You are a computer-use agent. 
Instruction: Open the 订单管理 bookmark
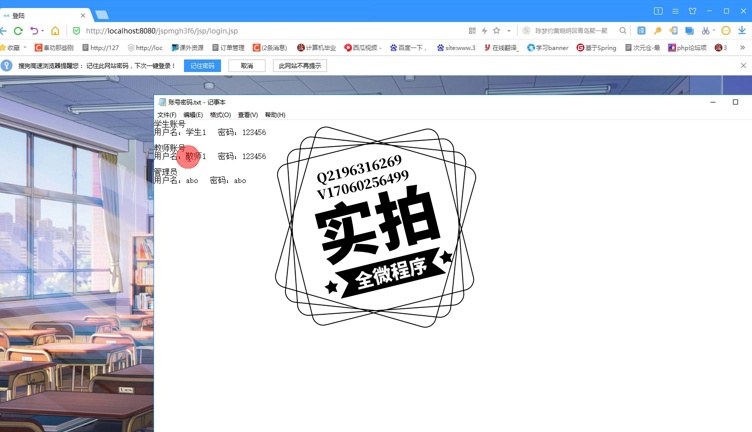click(228, 47)
